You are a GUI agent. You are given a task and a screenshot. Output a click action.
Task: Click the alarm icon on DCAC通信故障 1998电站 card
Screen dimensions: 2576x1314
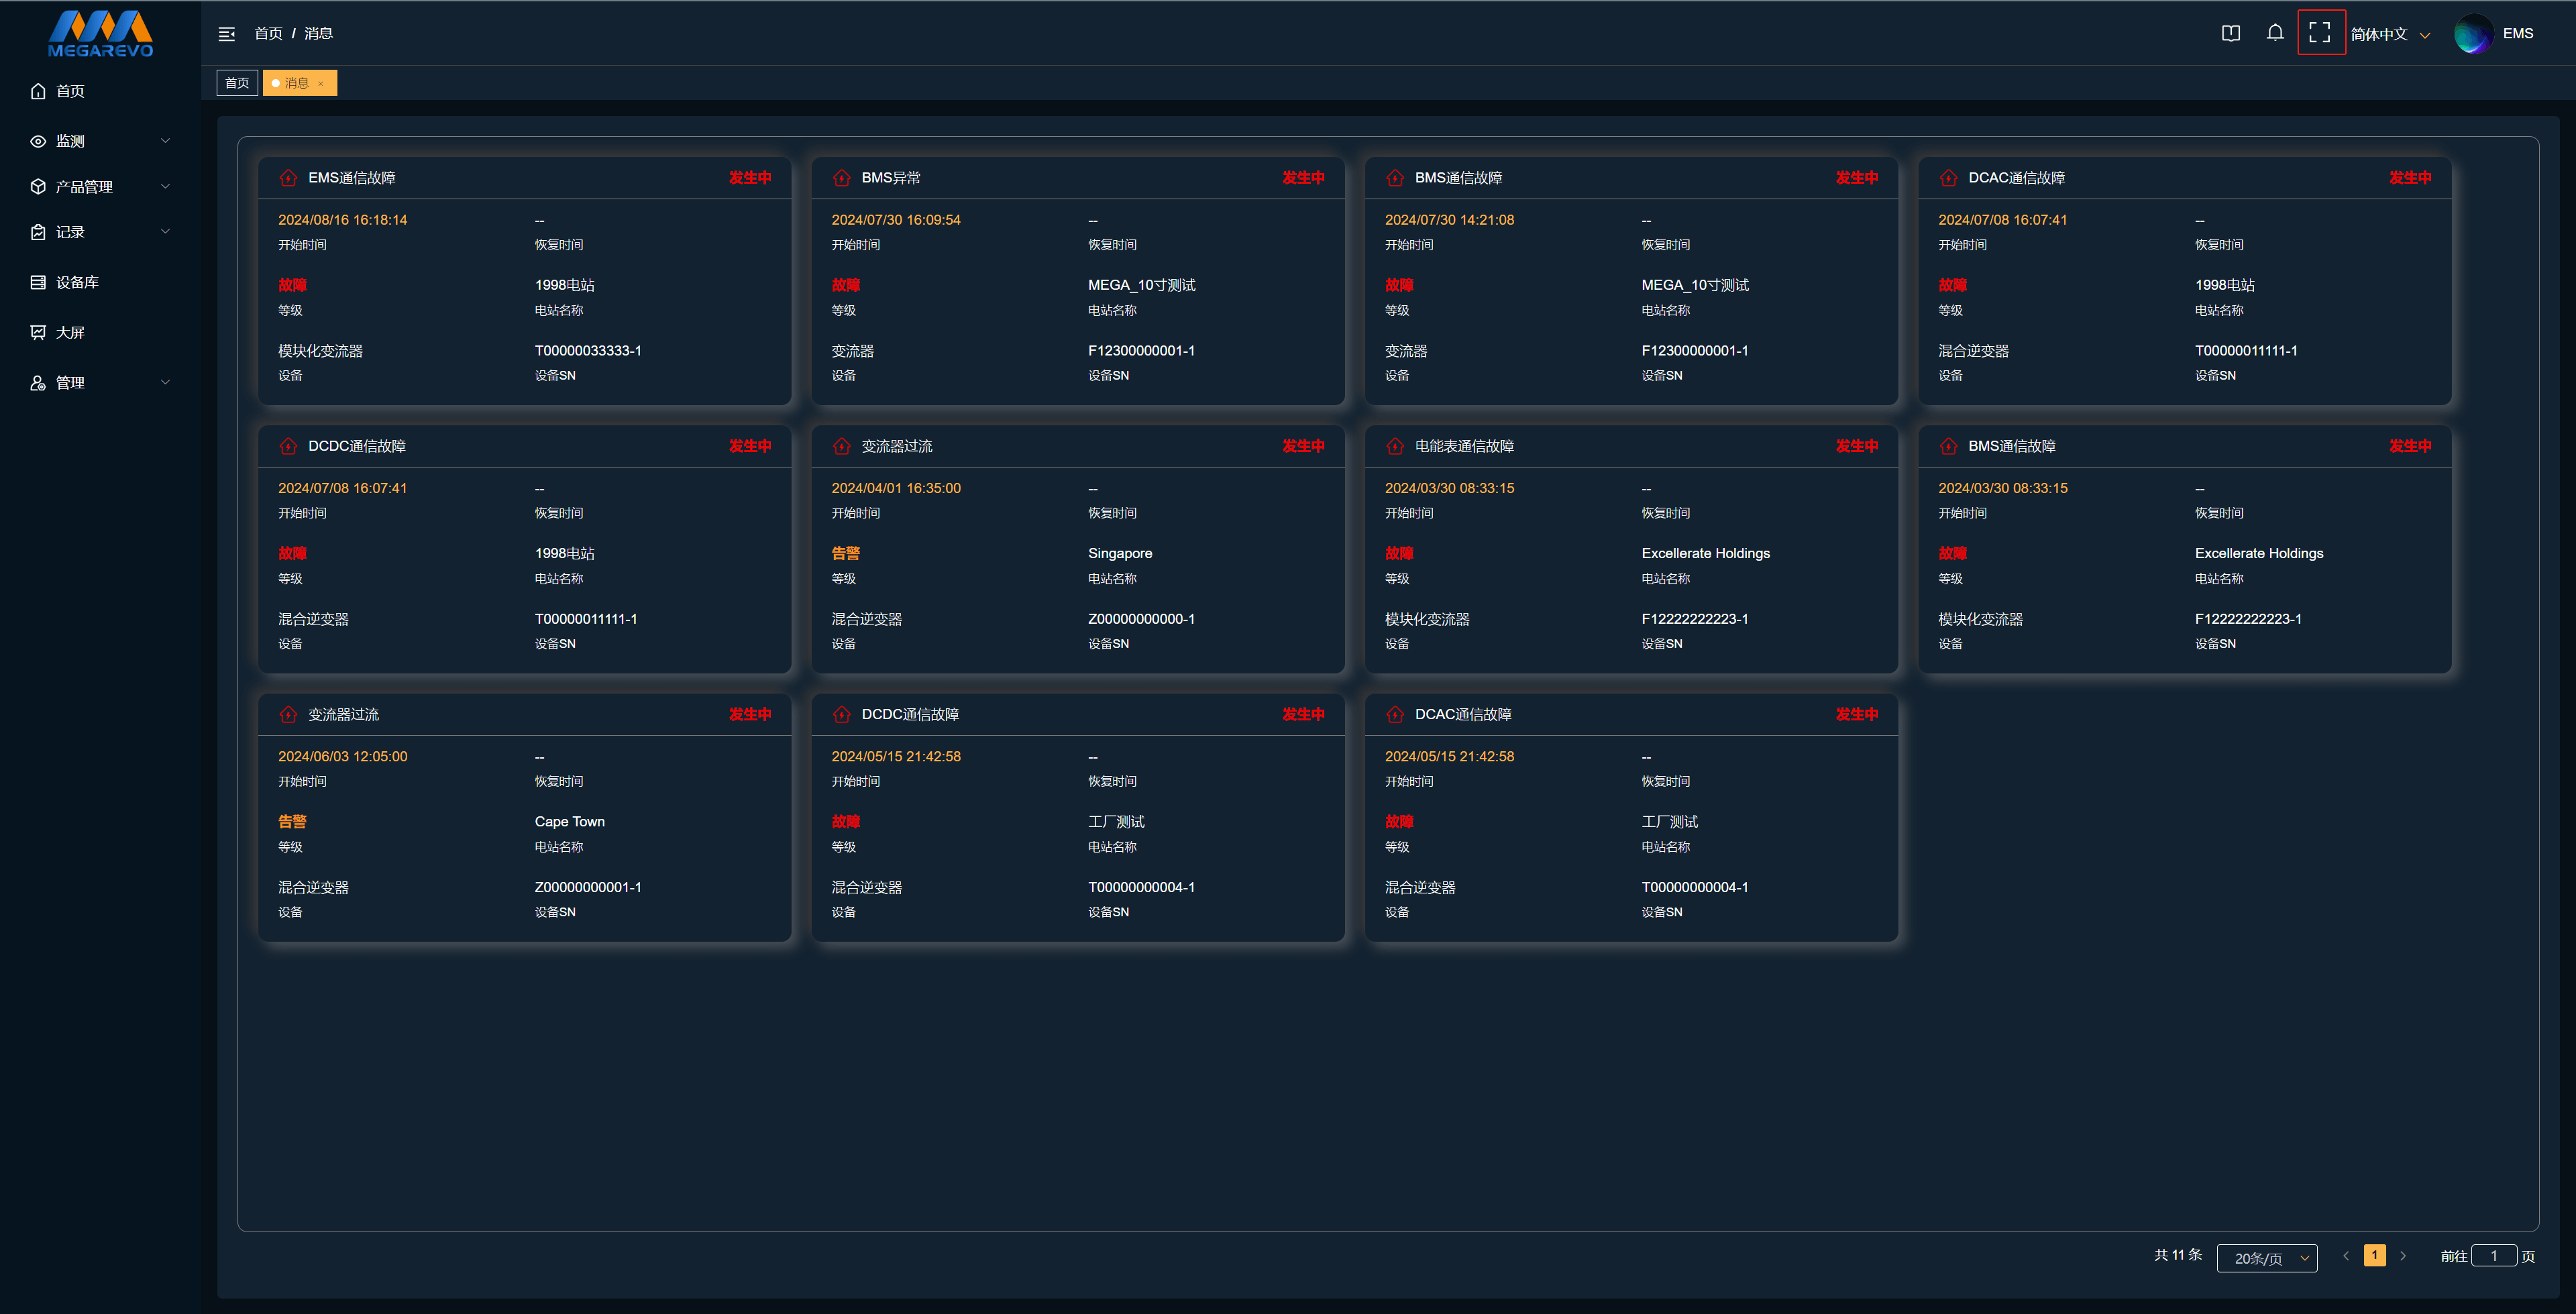1948,178
